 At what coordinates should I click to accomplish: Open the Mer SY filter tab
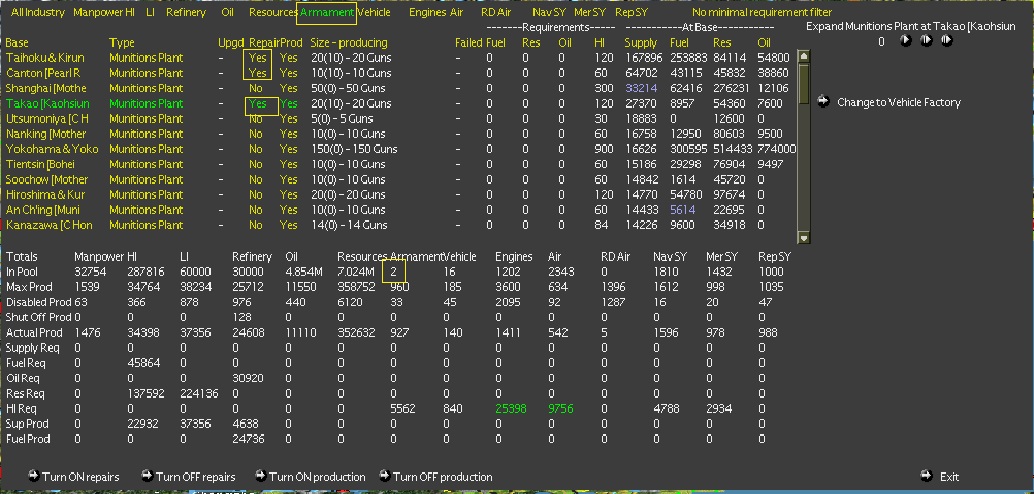590,13
